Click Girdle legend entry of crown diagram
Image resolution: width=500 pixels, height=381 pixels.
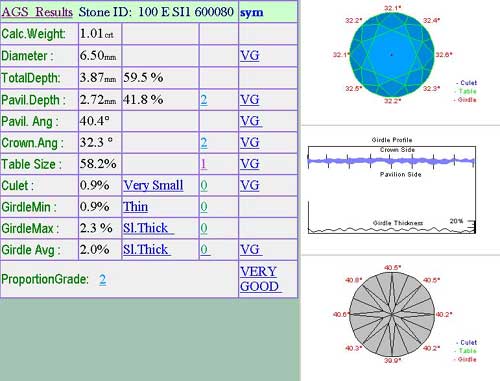coord(465,100)
